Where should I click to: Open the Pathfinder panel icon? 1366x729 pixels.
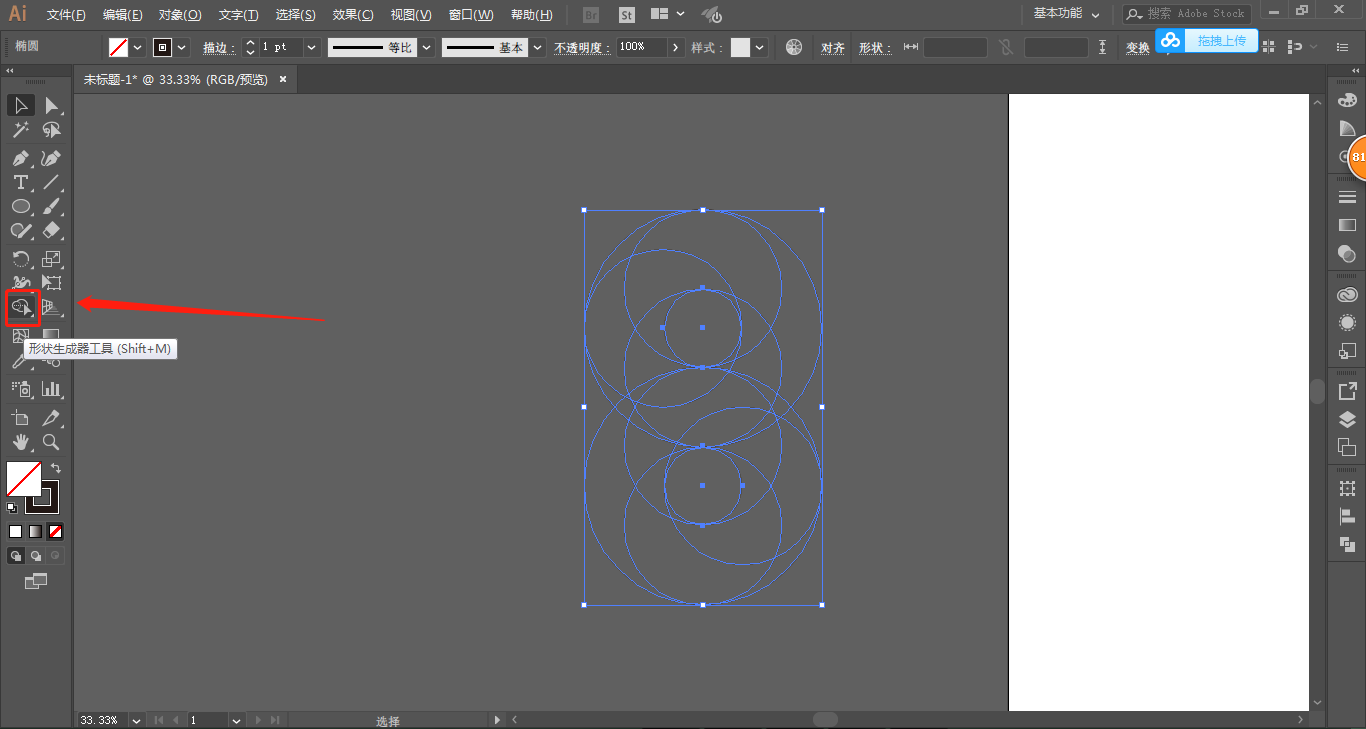point(1347,545)
